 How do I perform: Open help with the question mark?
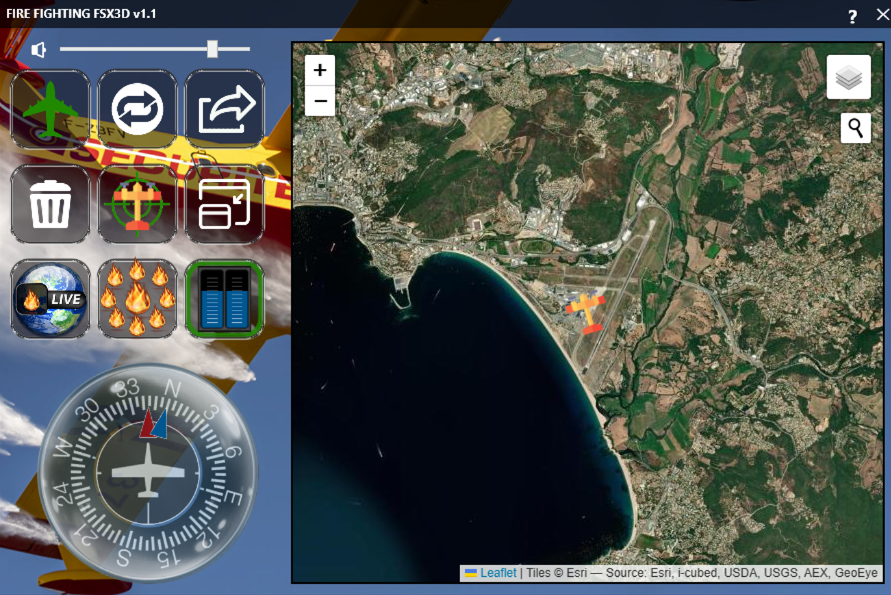(852, 16)
